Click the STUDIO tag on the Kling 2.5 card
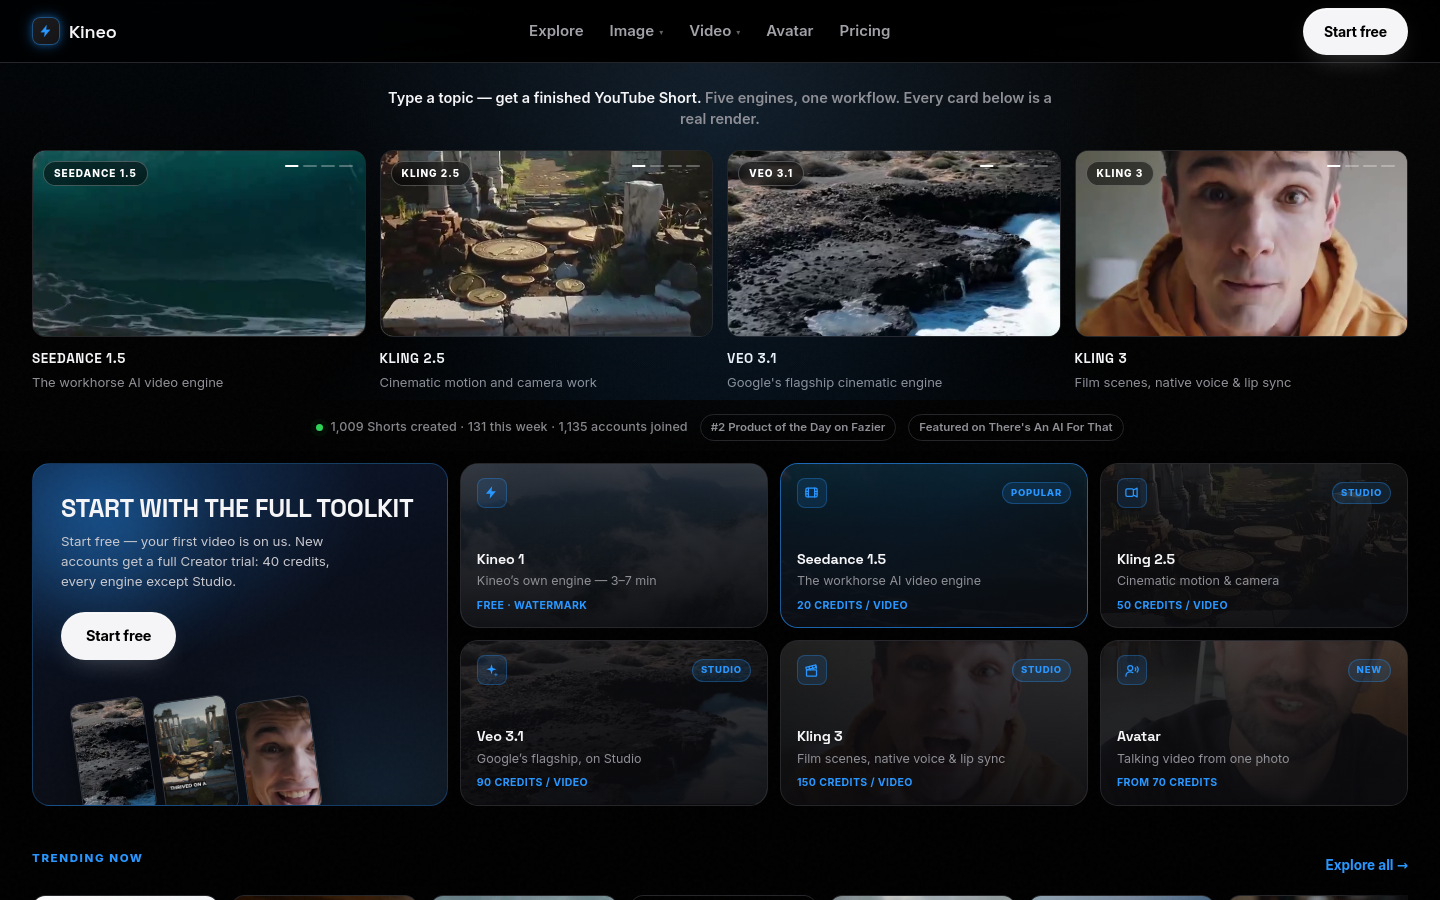 (1361, 493)
